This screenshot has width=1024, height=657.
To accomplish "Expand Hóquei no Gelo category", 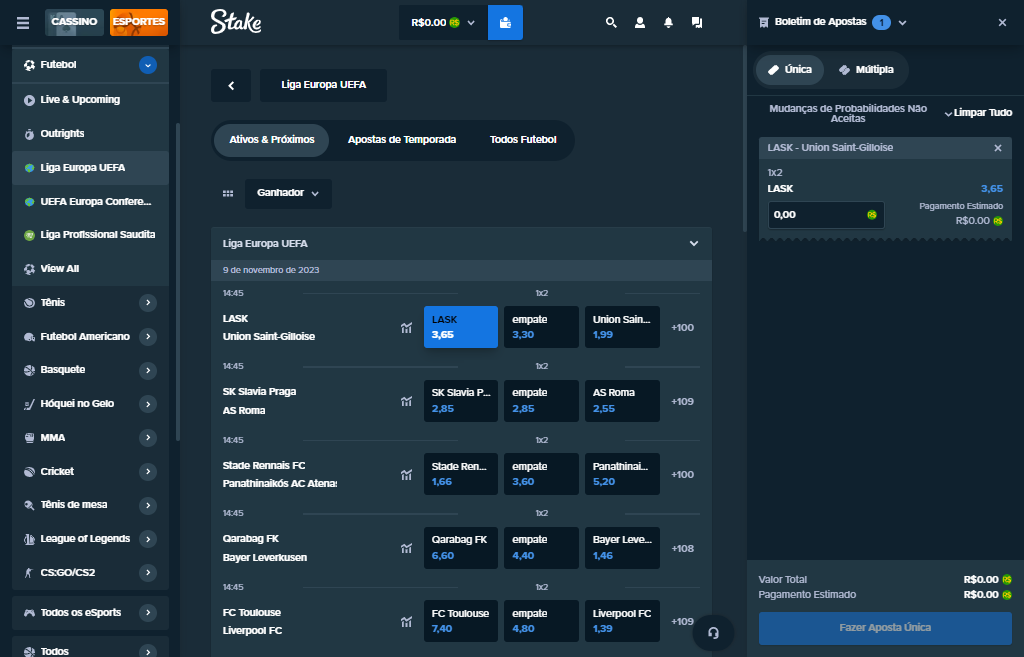I will [x=148, y=404].
